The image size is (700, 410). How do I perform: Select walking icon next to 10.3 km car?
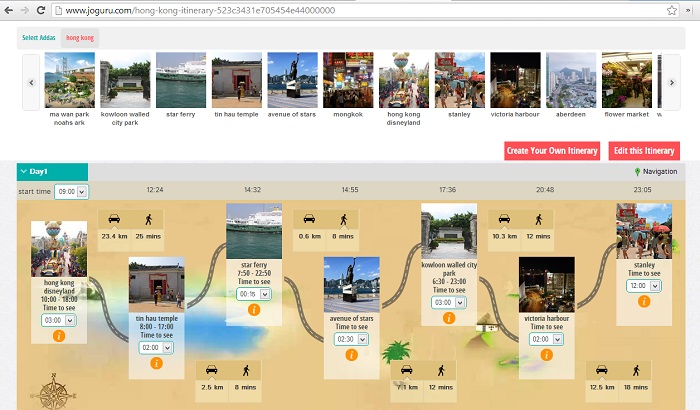[x=538, y=219]
